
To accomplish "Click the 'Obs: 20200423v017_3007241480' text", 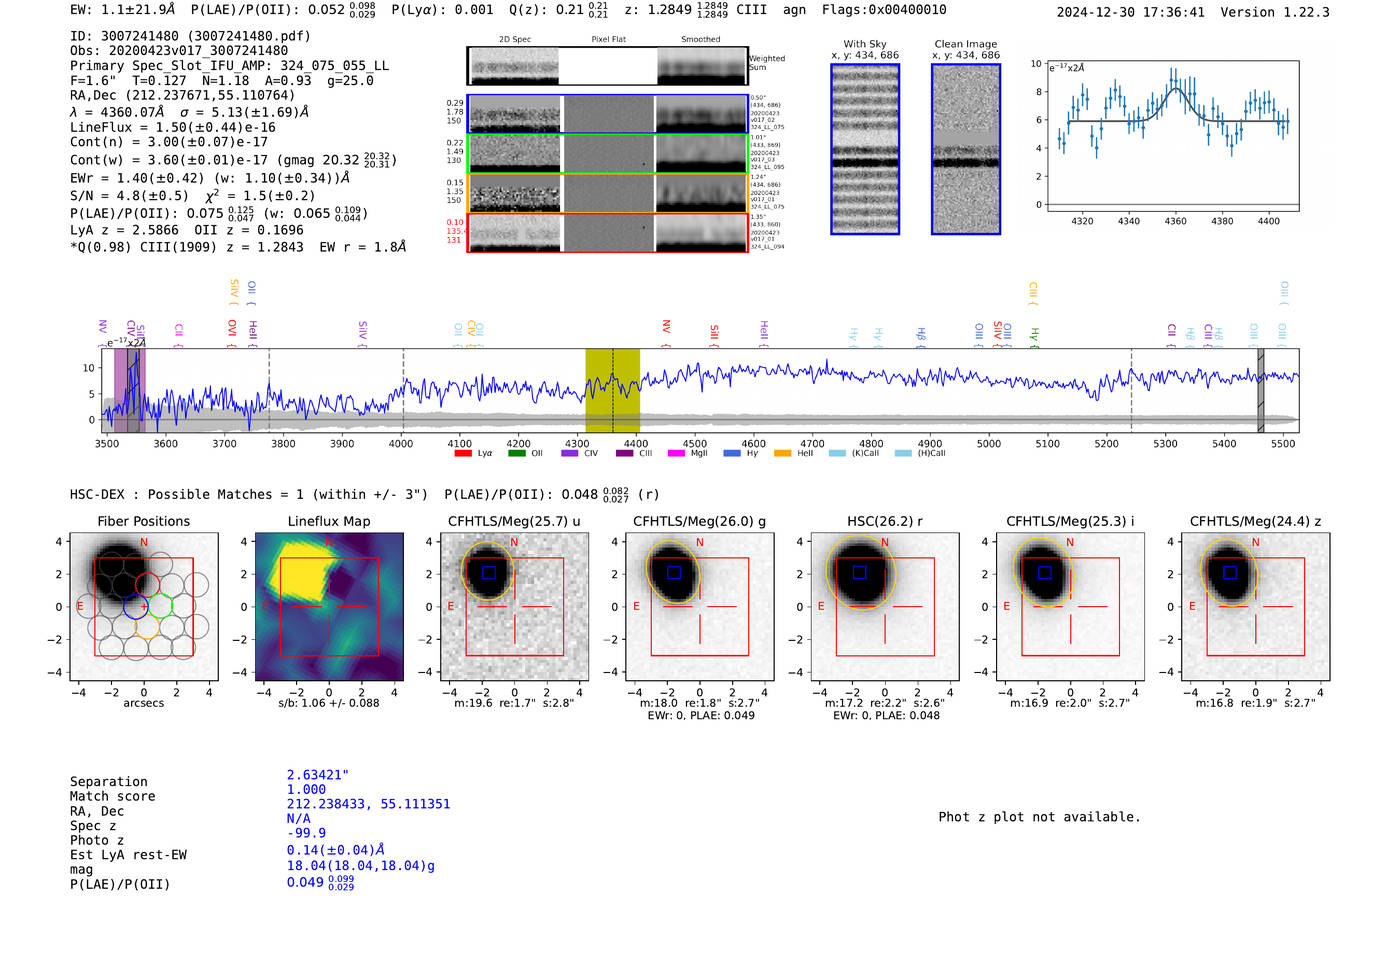I will point(179,51).
